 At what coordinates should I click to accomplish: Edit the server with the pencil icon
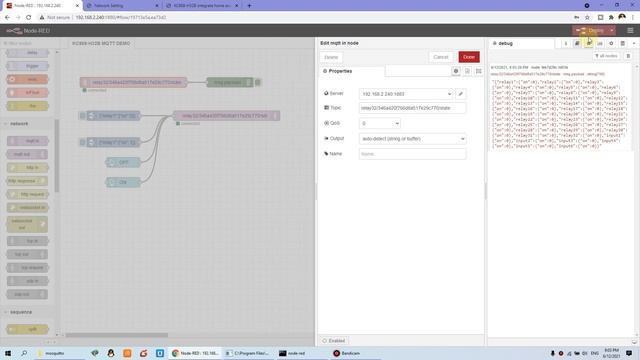coord(461,94)
